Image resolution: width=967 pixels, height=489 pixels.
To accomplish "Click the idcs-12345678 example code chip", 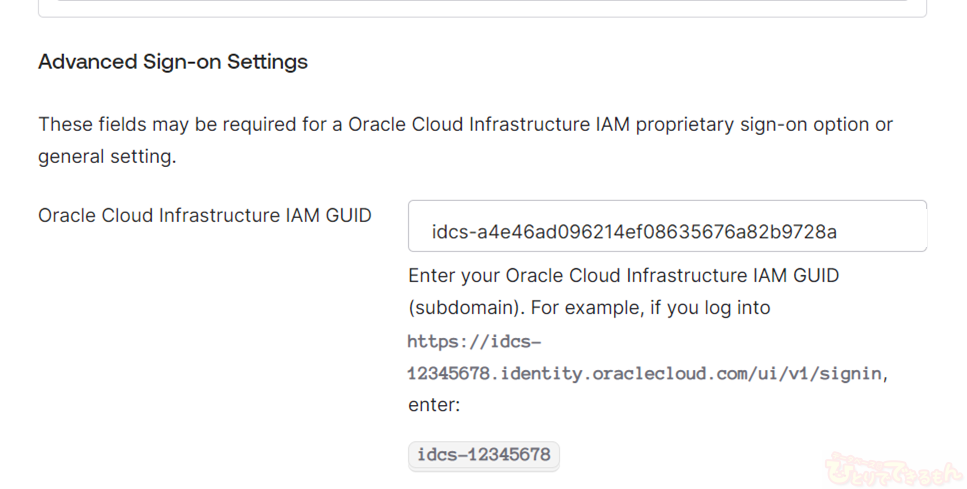I will (x=484, y=454).
